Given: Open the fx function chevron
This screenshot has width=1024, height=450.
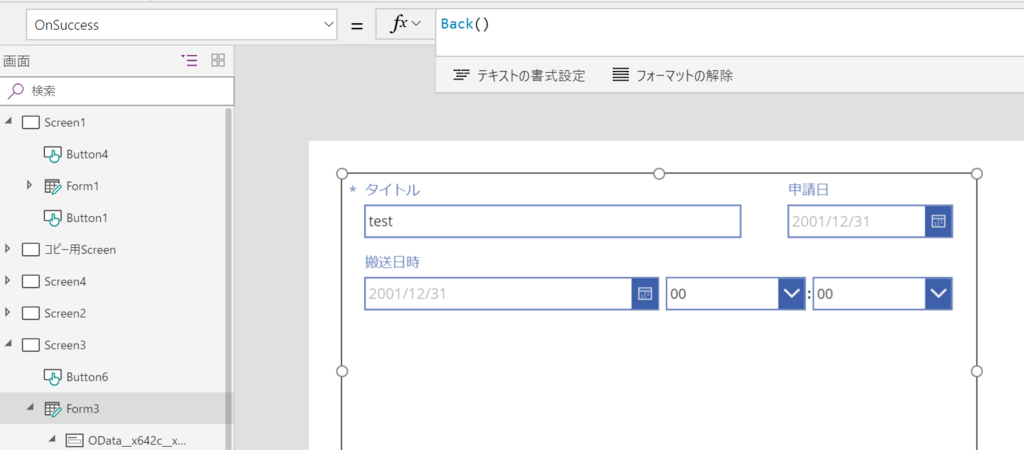Looking at the screenshot, I should click(416, 24).
